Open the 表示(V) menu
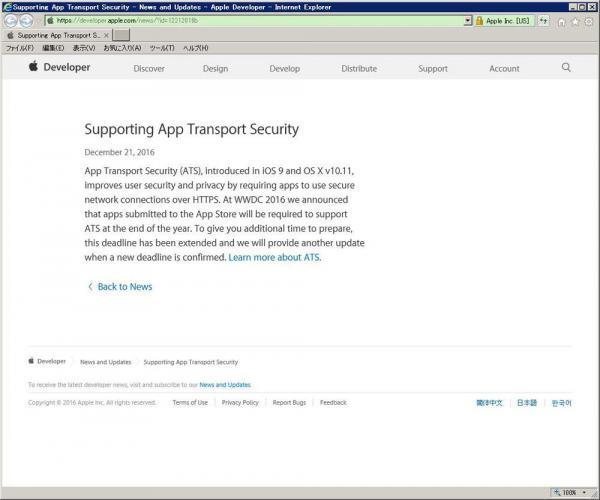Image resolution: width=600 pixels, height=500 pixels. (84, 48)
